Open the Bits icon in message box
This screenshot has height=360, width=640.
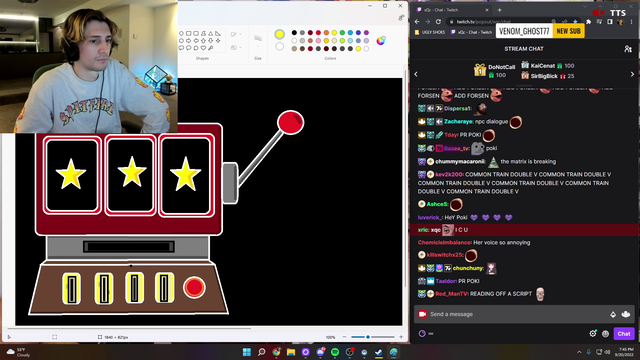(613, 314)
